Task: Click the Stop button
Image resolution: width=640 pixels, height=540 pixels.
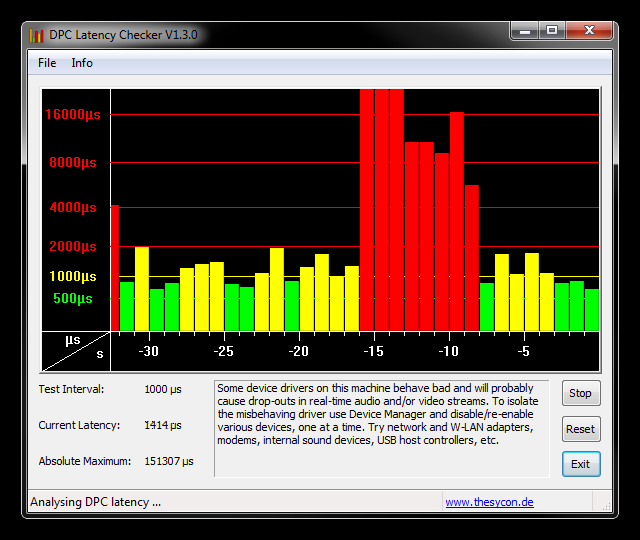Action: (581, 393)
